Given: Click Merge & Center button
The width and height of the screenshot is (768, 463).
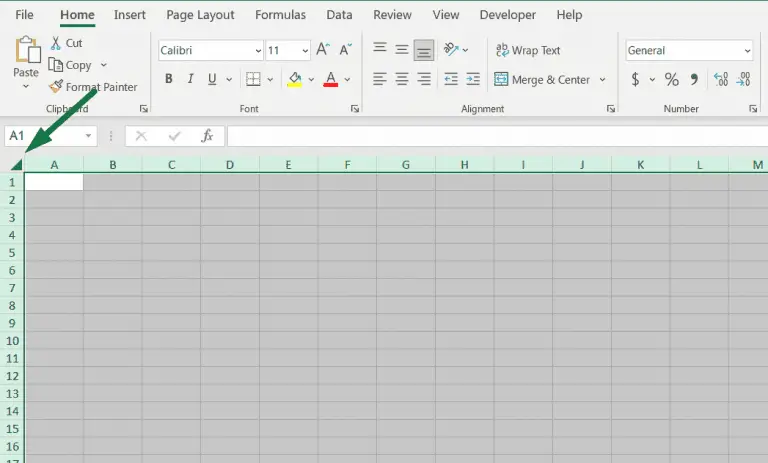Looking at the screenshot, I should click(x=542, y=79).
